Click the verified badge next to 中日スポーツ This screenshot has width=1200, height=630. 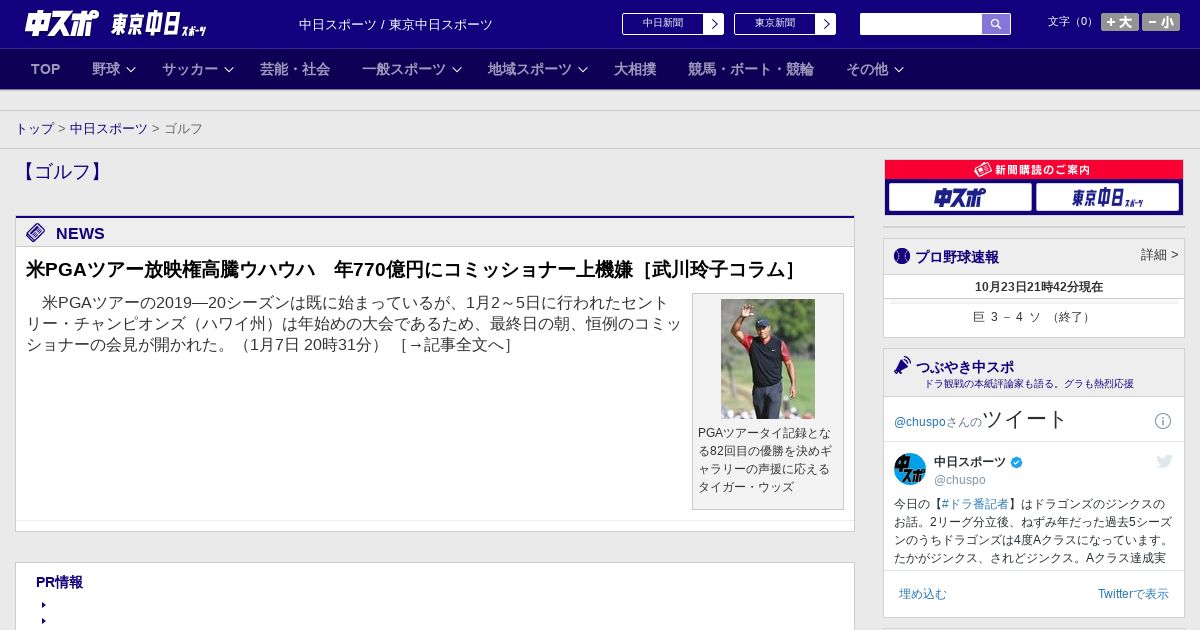(x=1017, y=462)
